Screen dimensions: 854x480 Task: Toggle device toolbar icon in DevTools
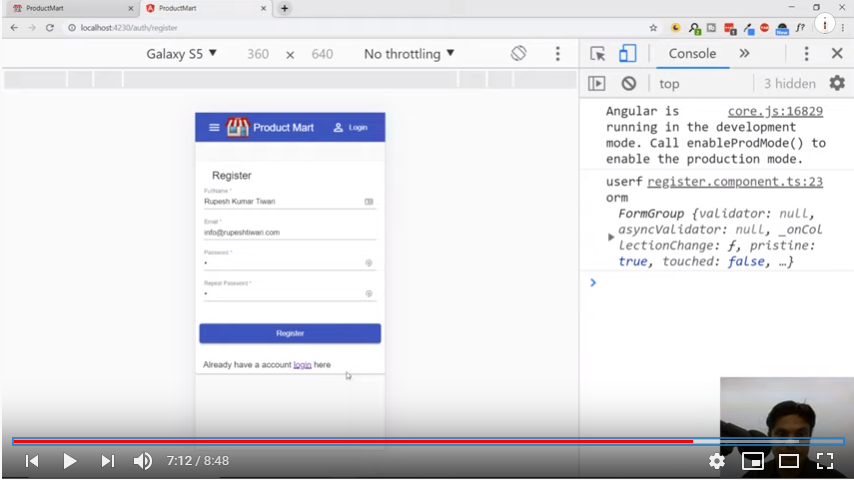(x=627, y=54)
